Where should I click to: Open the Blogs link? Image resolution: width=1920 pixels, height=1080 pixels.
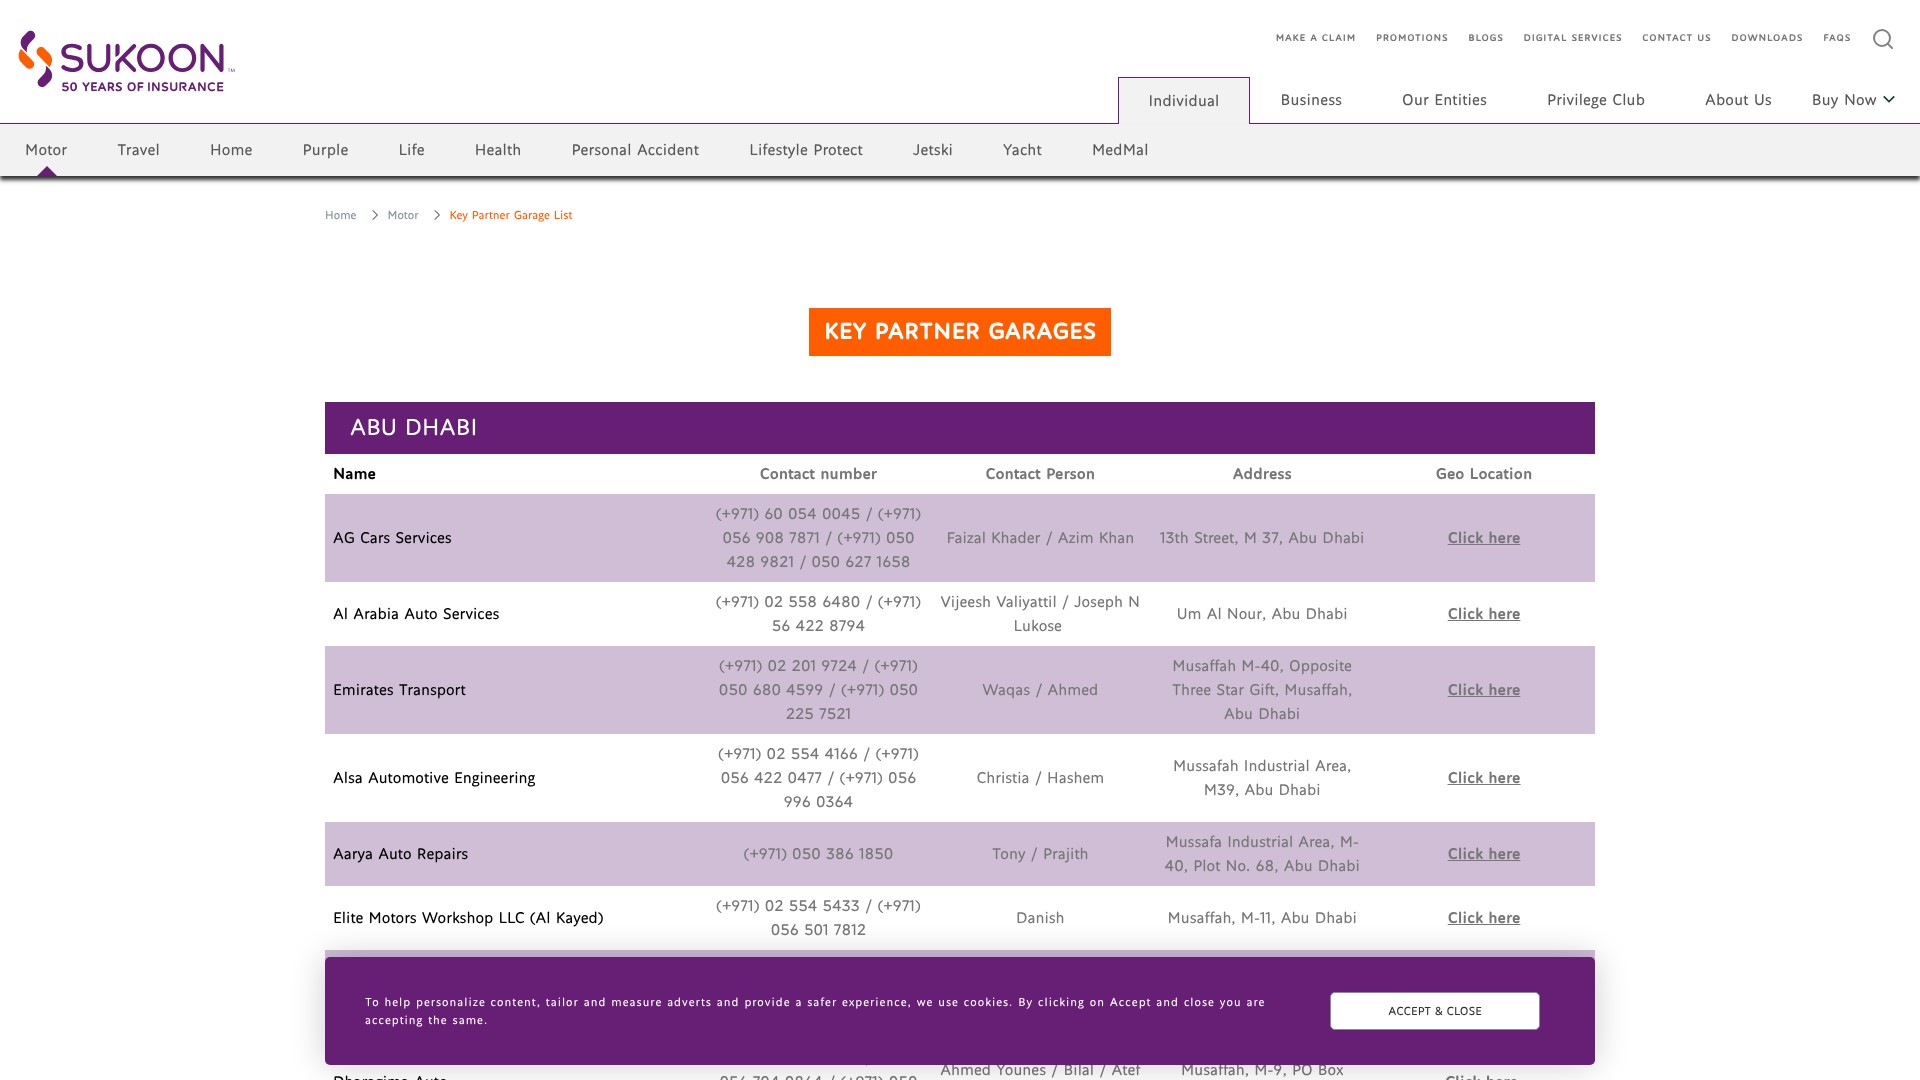(x=1486, y=38)
